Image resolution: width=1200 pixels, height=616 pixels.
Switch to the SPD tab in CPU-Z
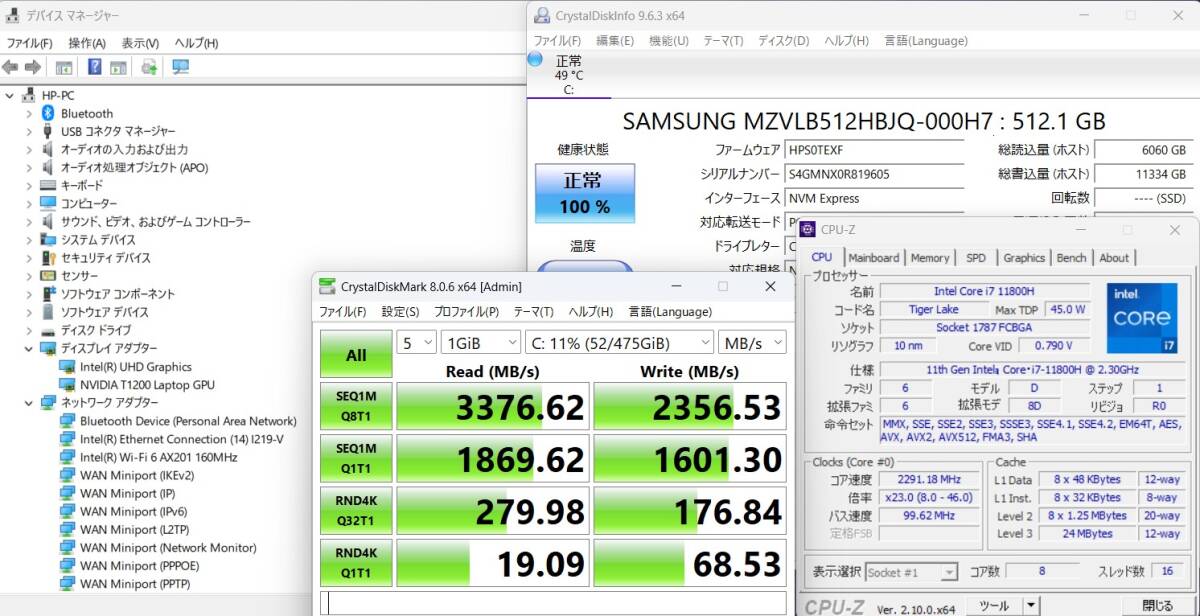(x=976, y=258)
